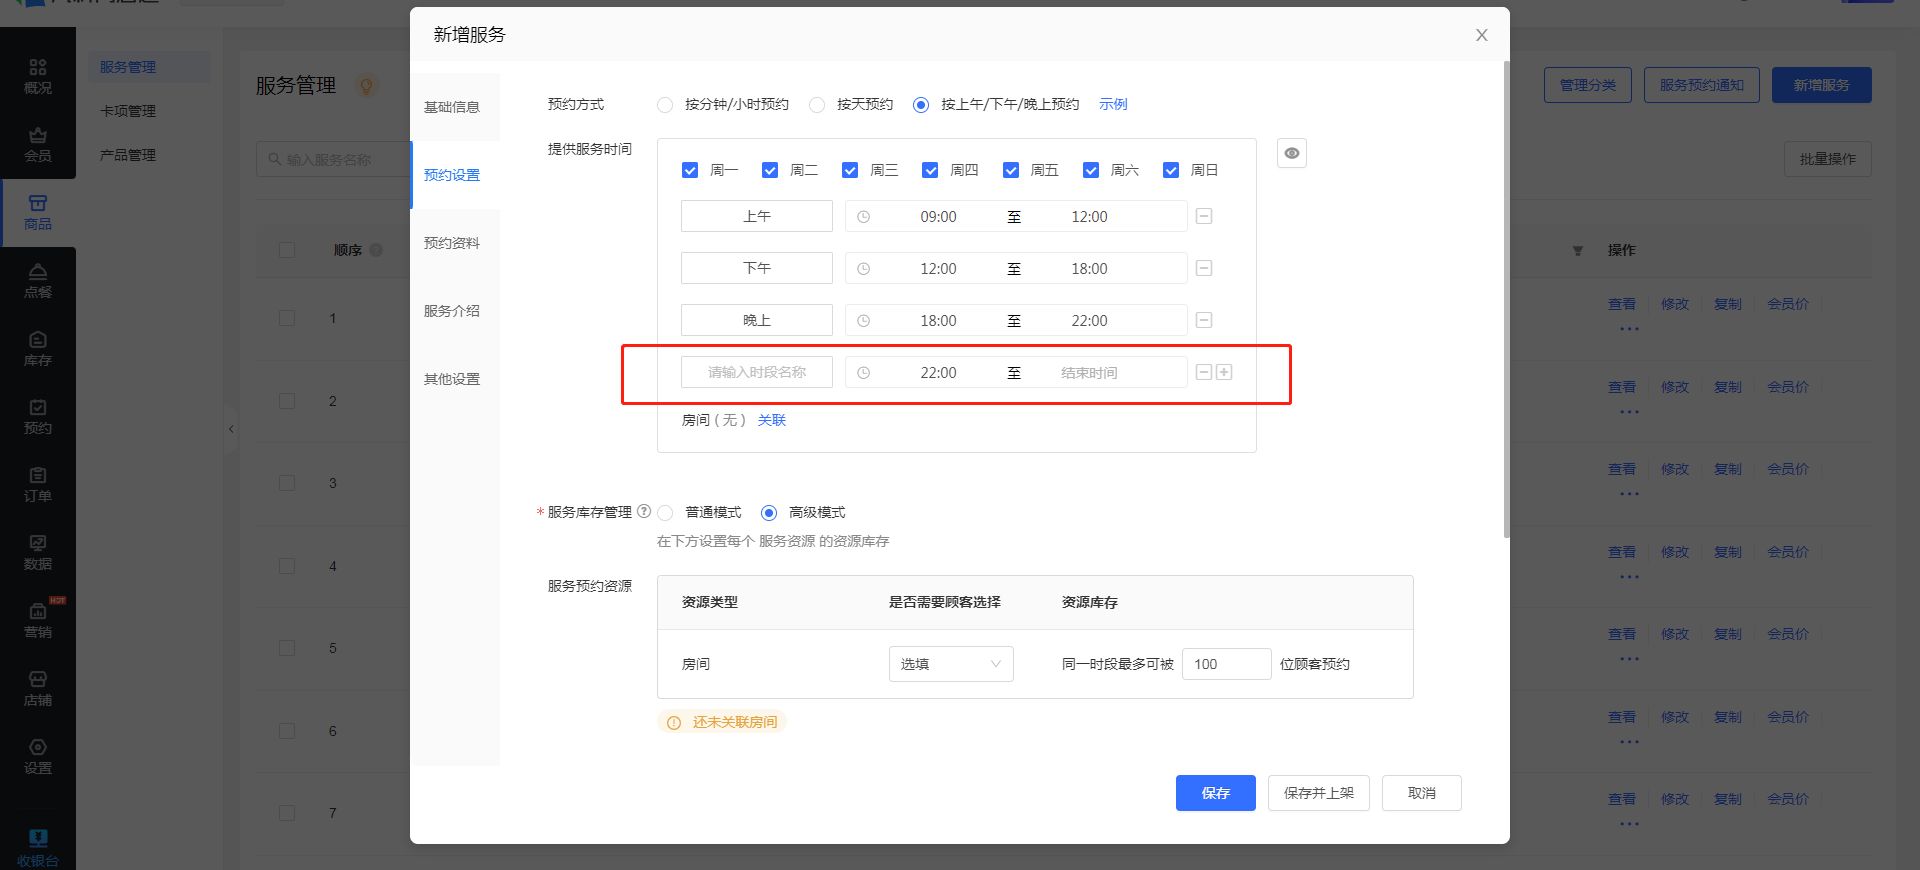
Task: Remove the 晚上 time slot row
Action: [1204, 320]
